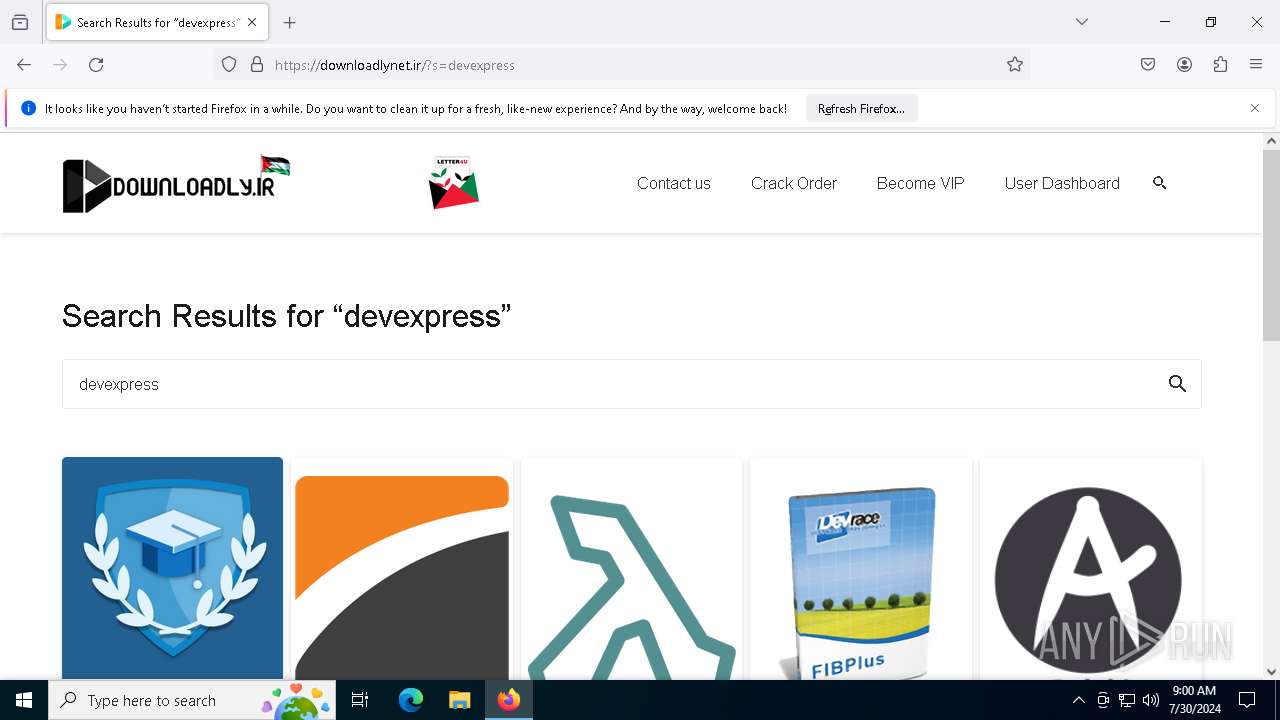Open the Crack Order page

794,183
